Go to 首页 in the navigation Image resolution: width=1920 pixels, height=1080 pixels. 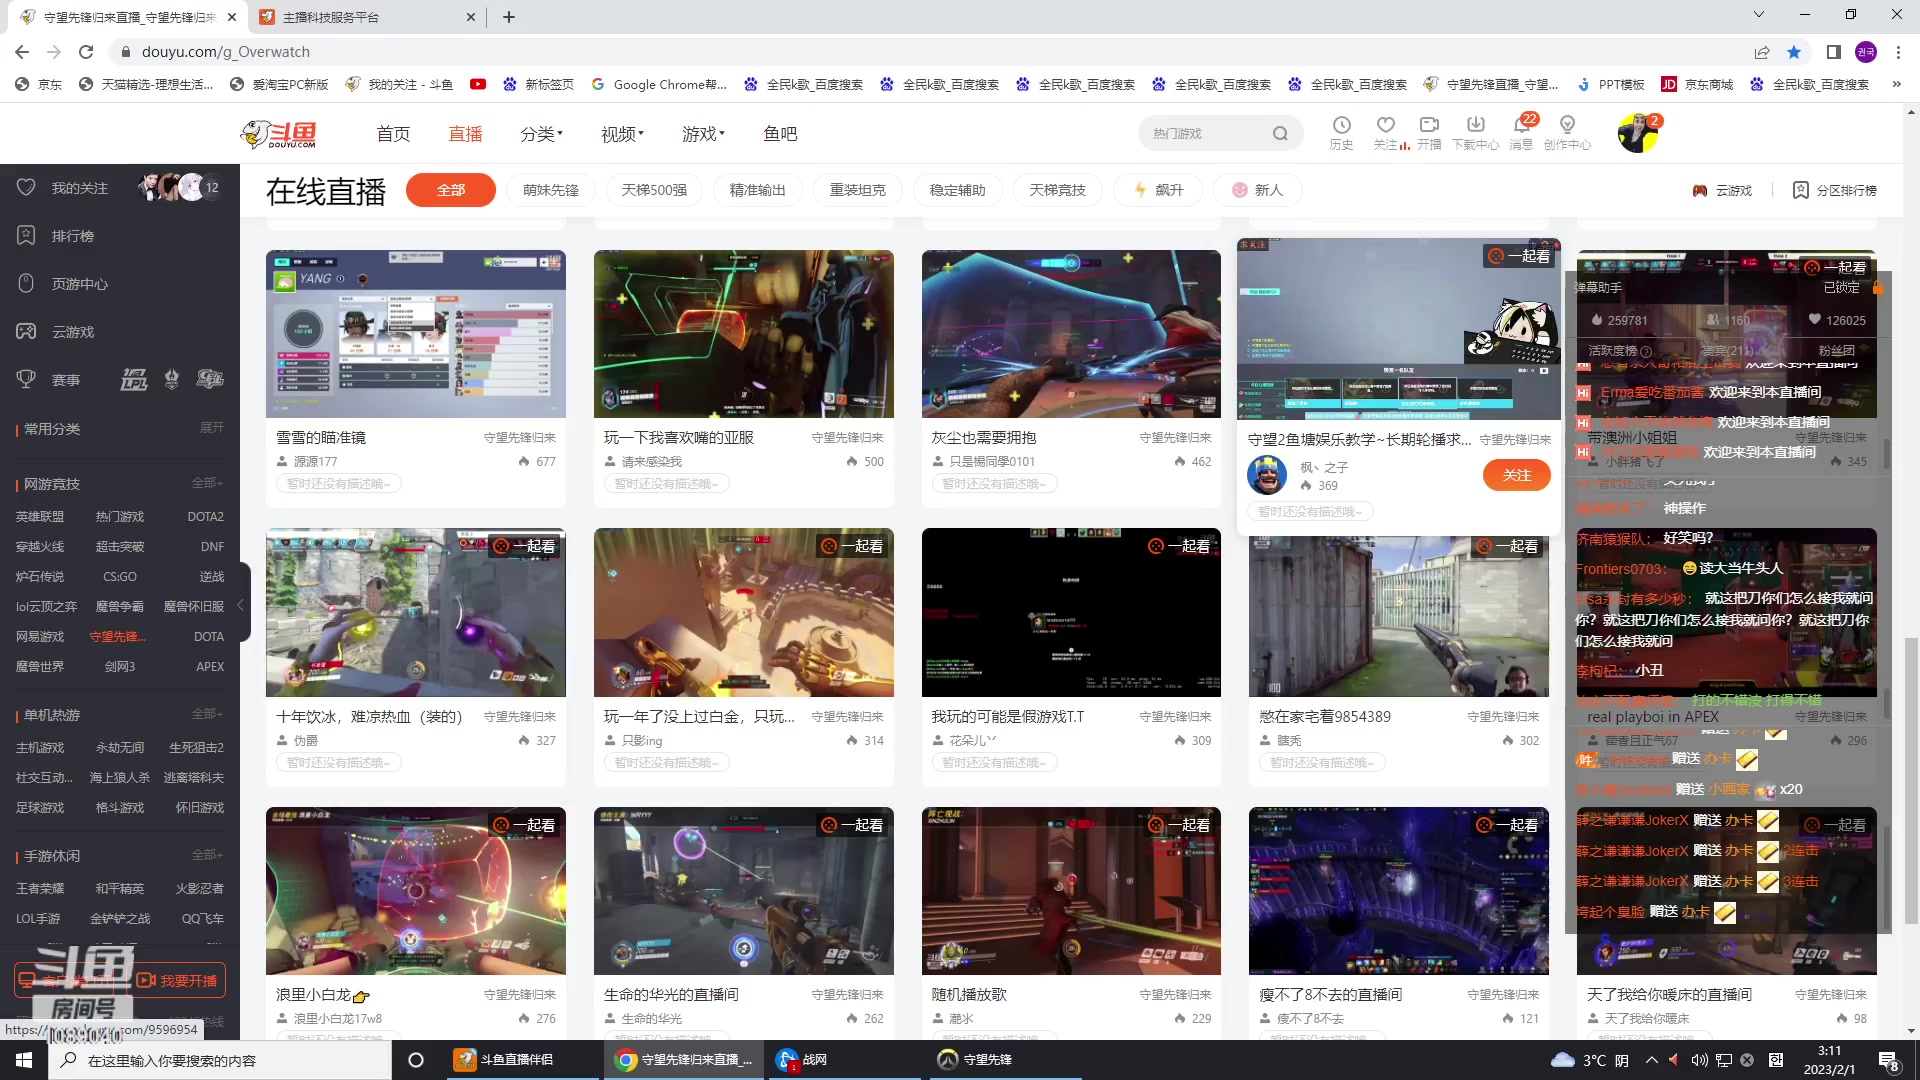pos(393,133)
